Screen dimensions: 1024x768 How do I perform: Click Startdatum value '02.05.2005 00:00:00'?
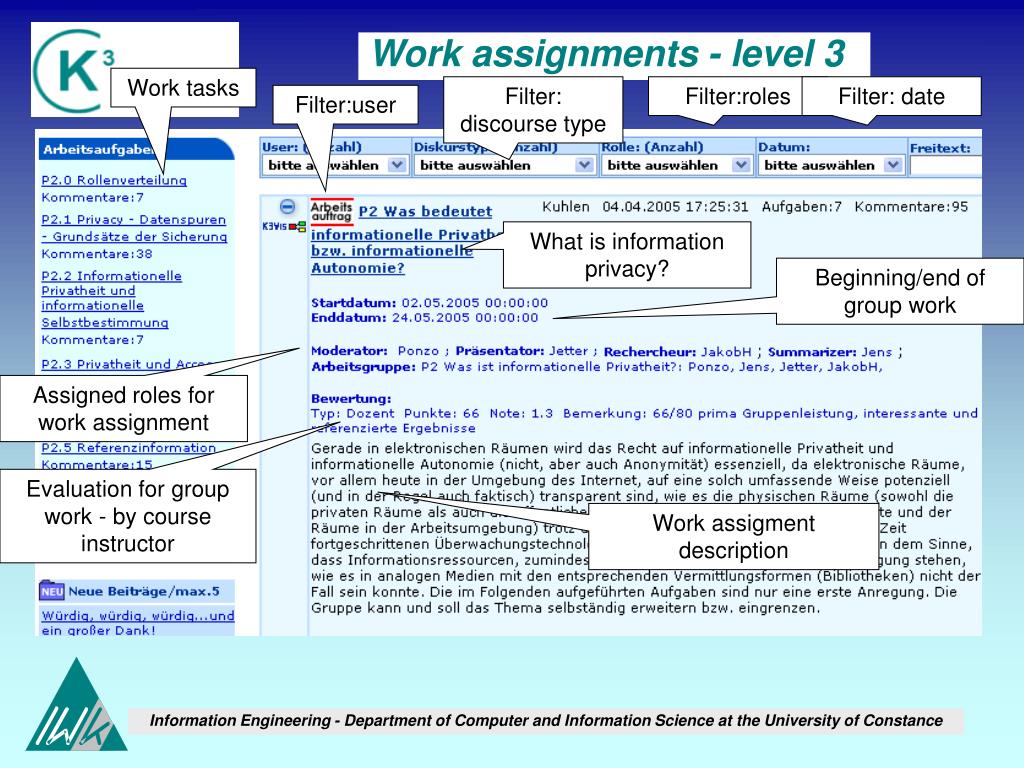pyautogui.click(x=475, y=303)
